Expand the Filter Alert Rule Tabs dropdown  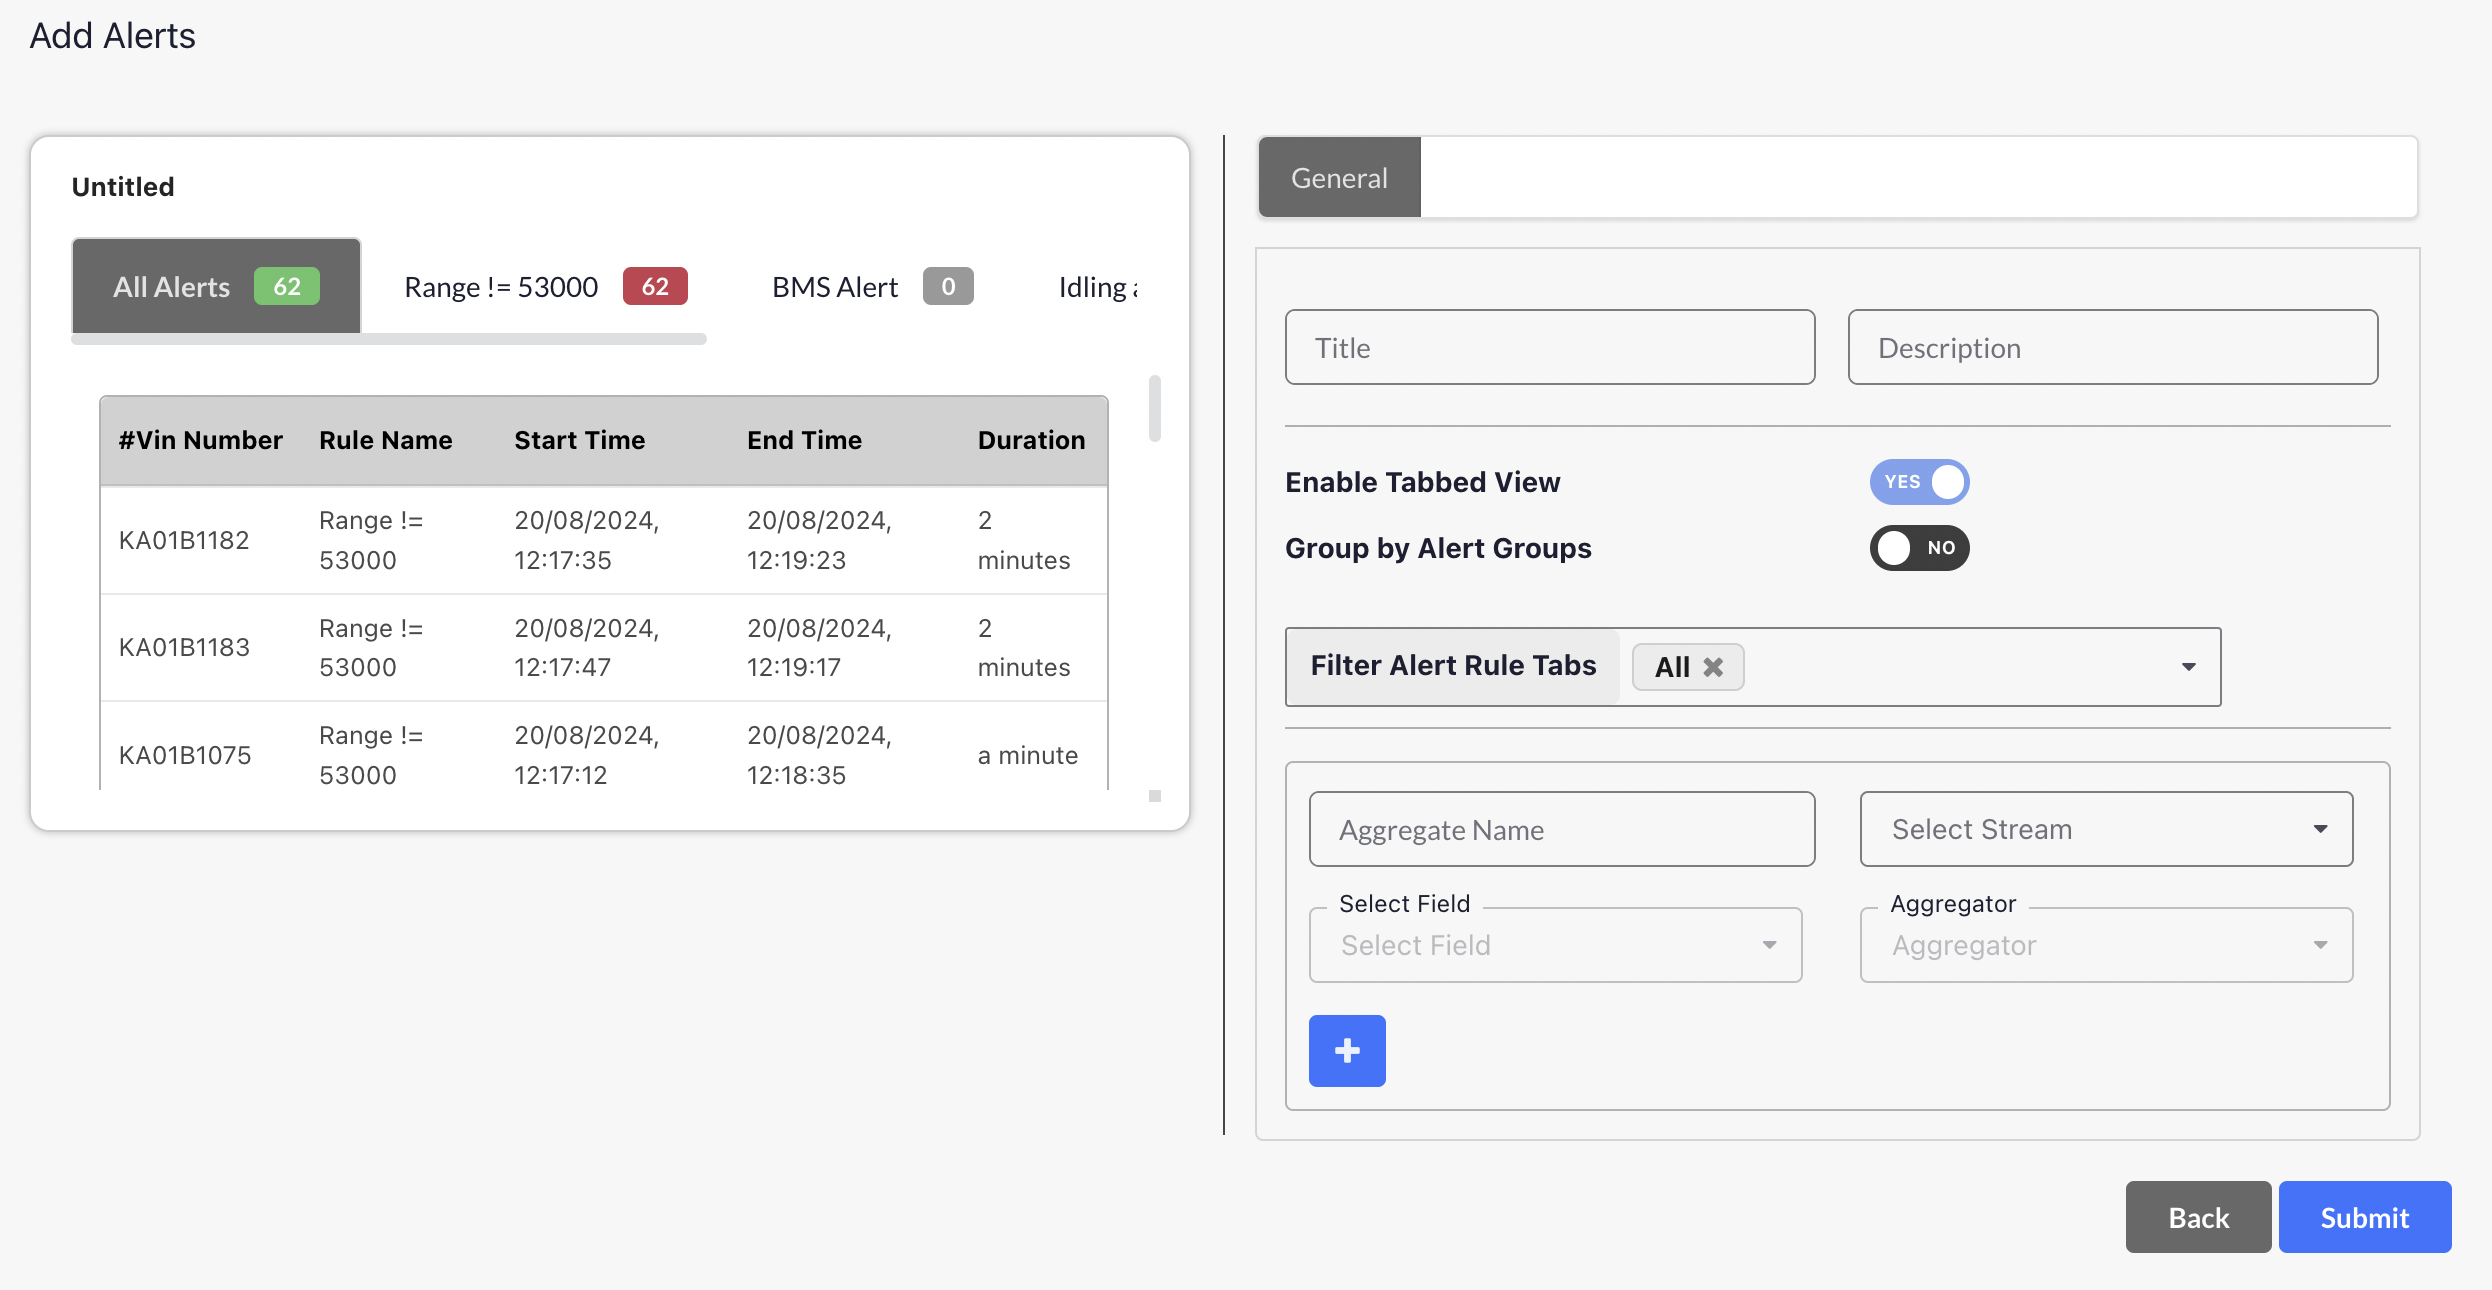click(2188, 667)
